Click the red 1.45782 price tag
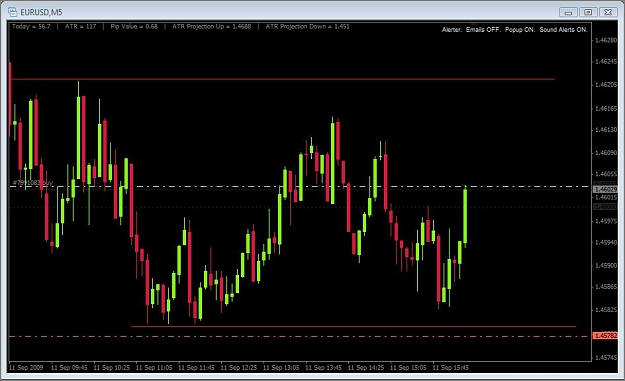Screen dimensions: 625x381 pos(605,336)
